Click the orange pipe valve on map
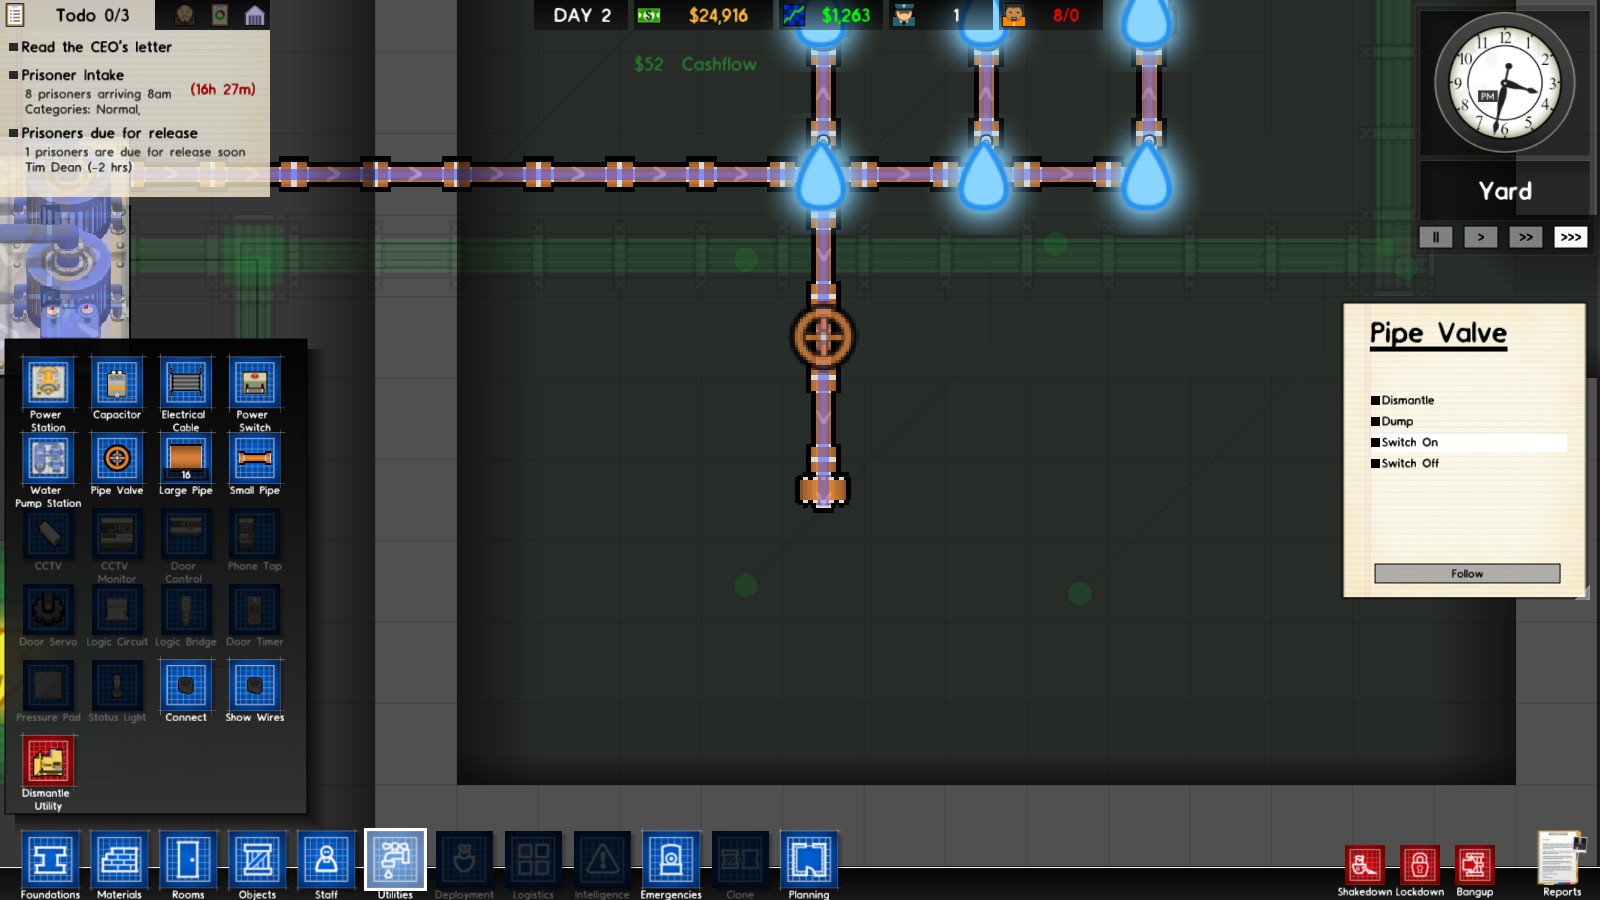 point(823,337)
